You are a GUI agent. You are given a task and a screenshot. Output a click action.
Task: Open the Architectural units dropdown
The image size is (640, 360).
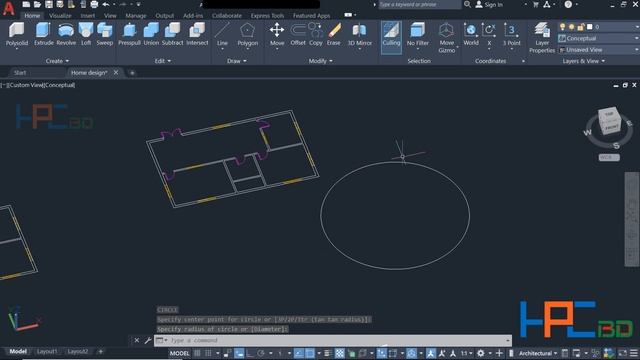pos(538,353)
